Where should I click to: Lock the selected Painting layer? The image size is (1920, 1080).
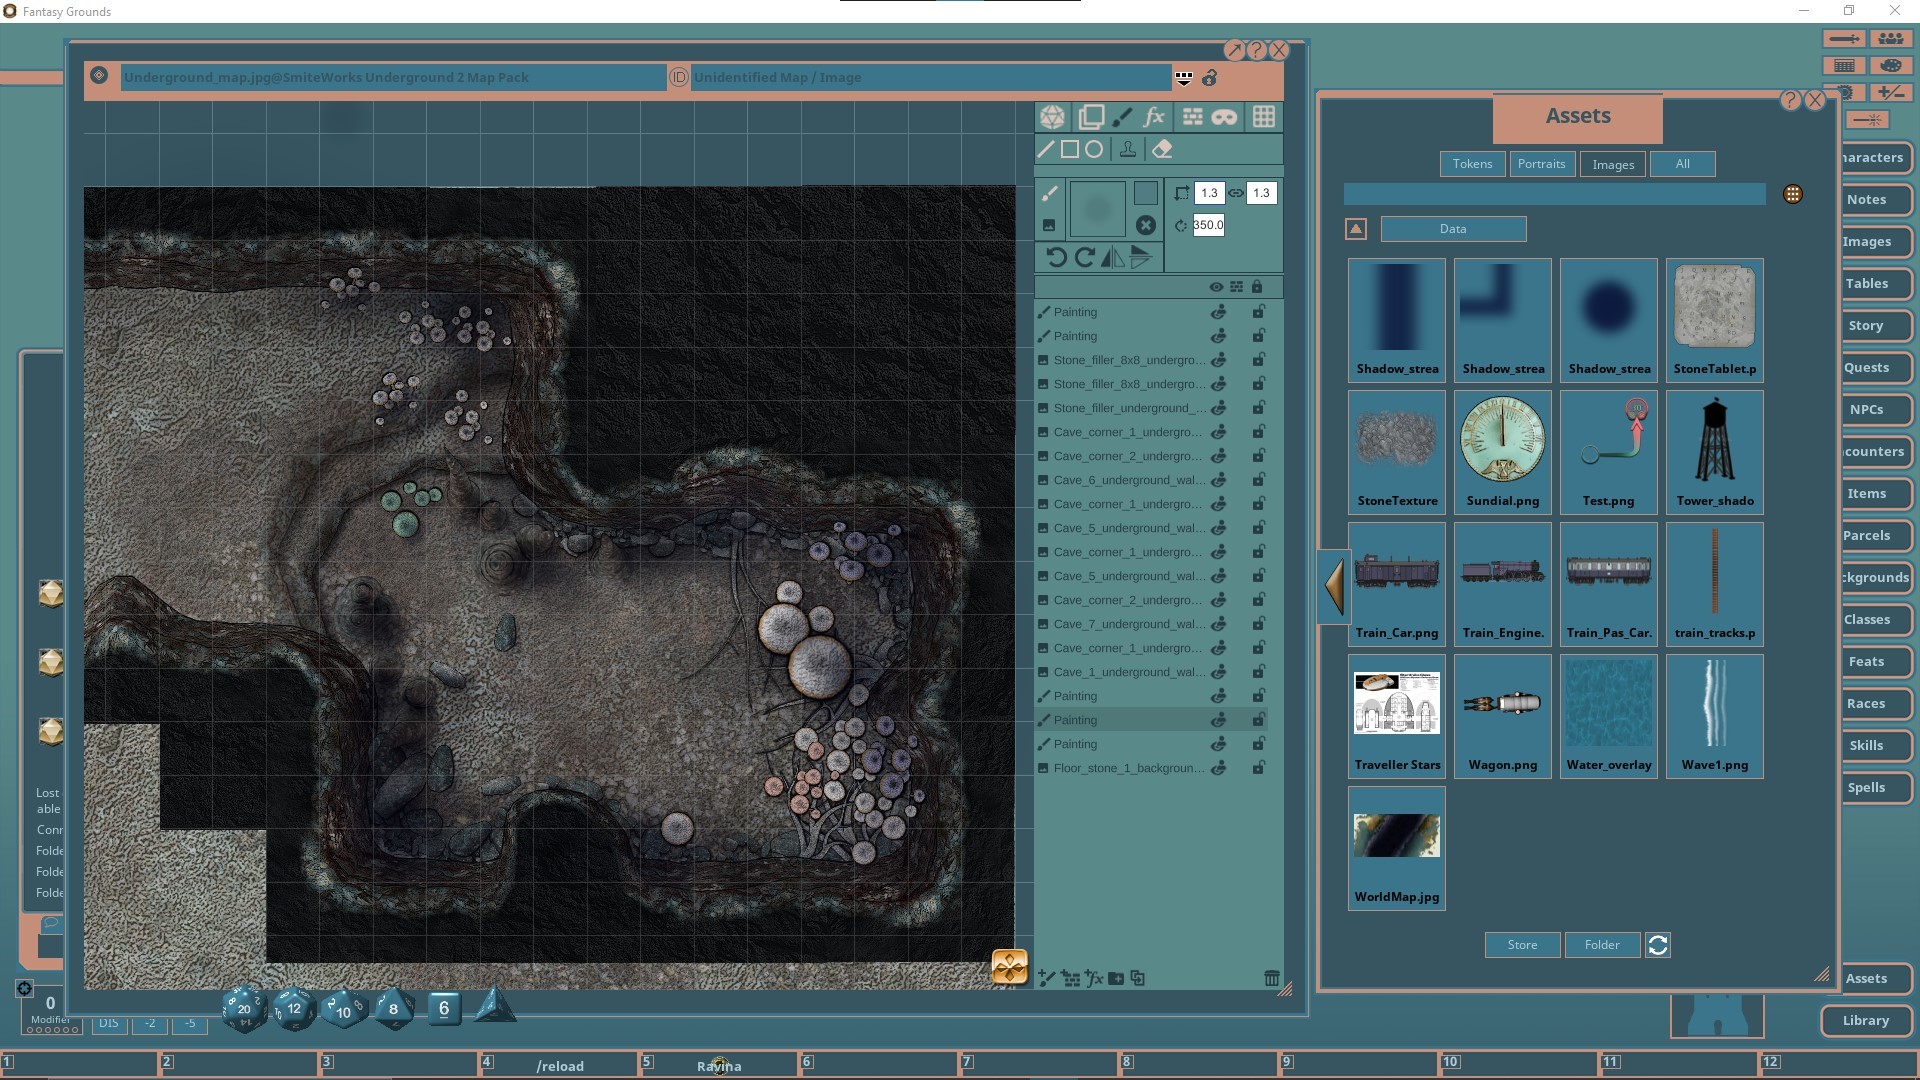tap(1259, 719)
